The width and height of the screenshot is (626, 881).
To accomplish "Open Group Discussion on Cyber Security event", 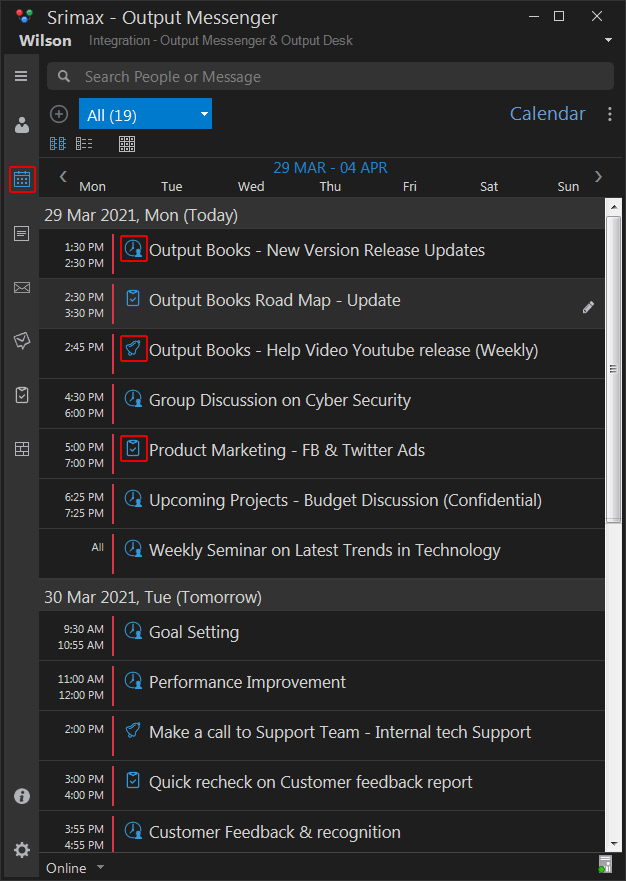I will point(322,403).
